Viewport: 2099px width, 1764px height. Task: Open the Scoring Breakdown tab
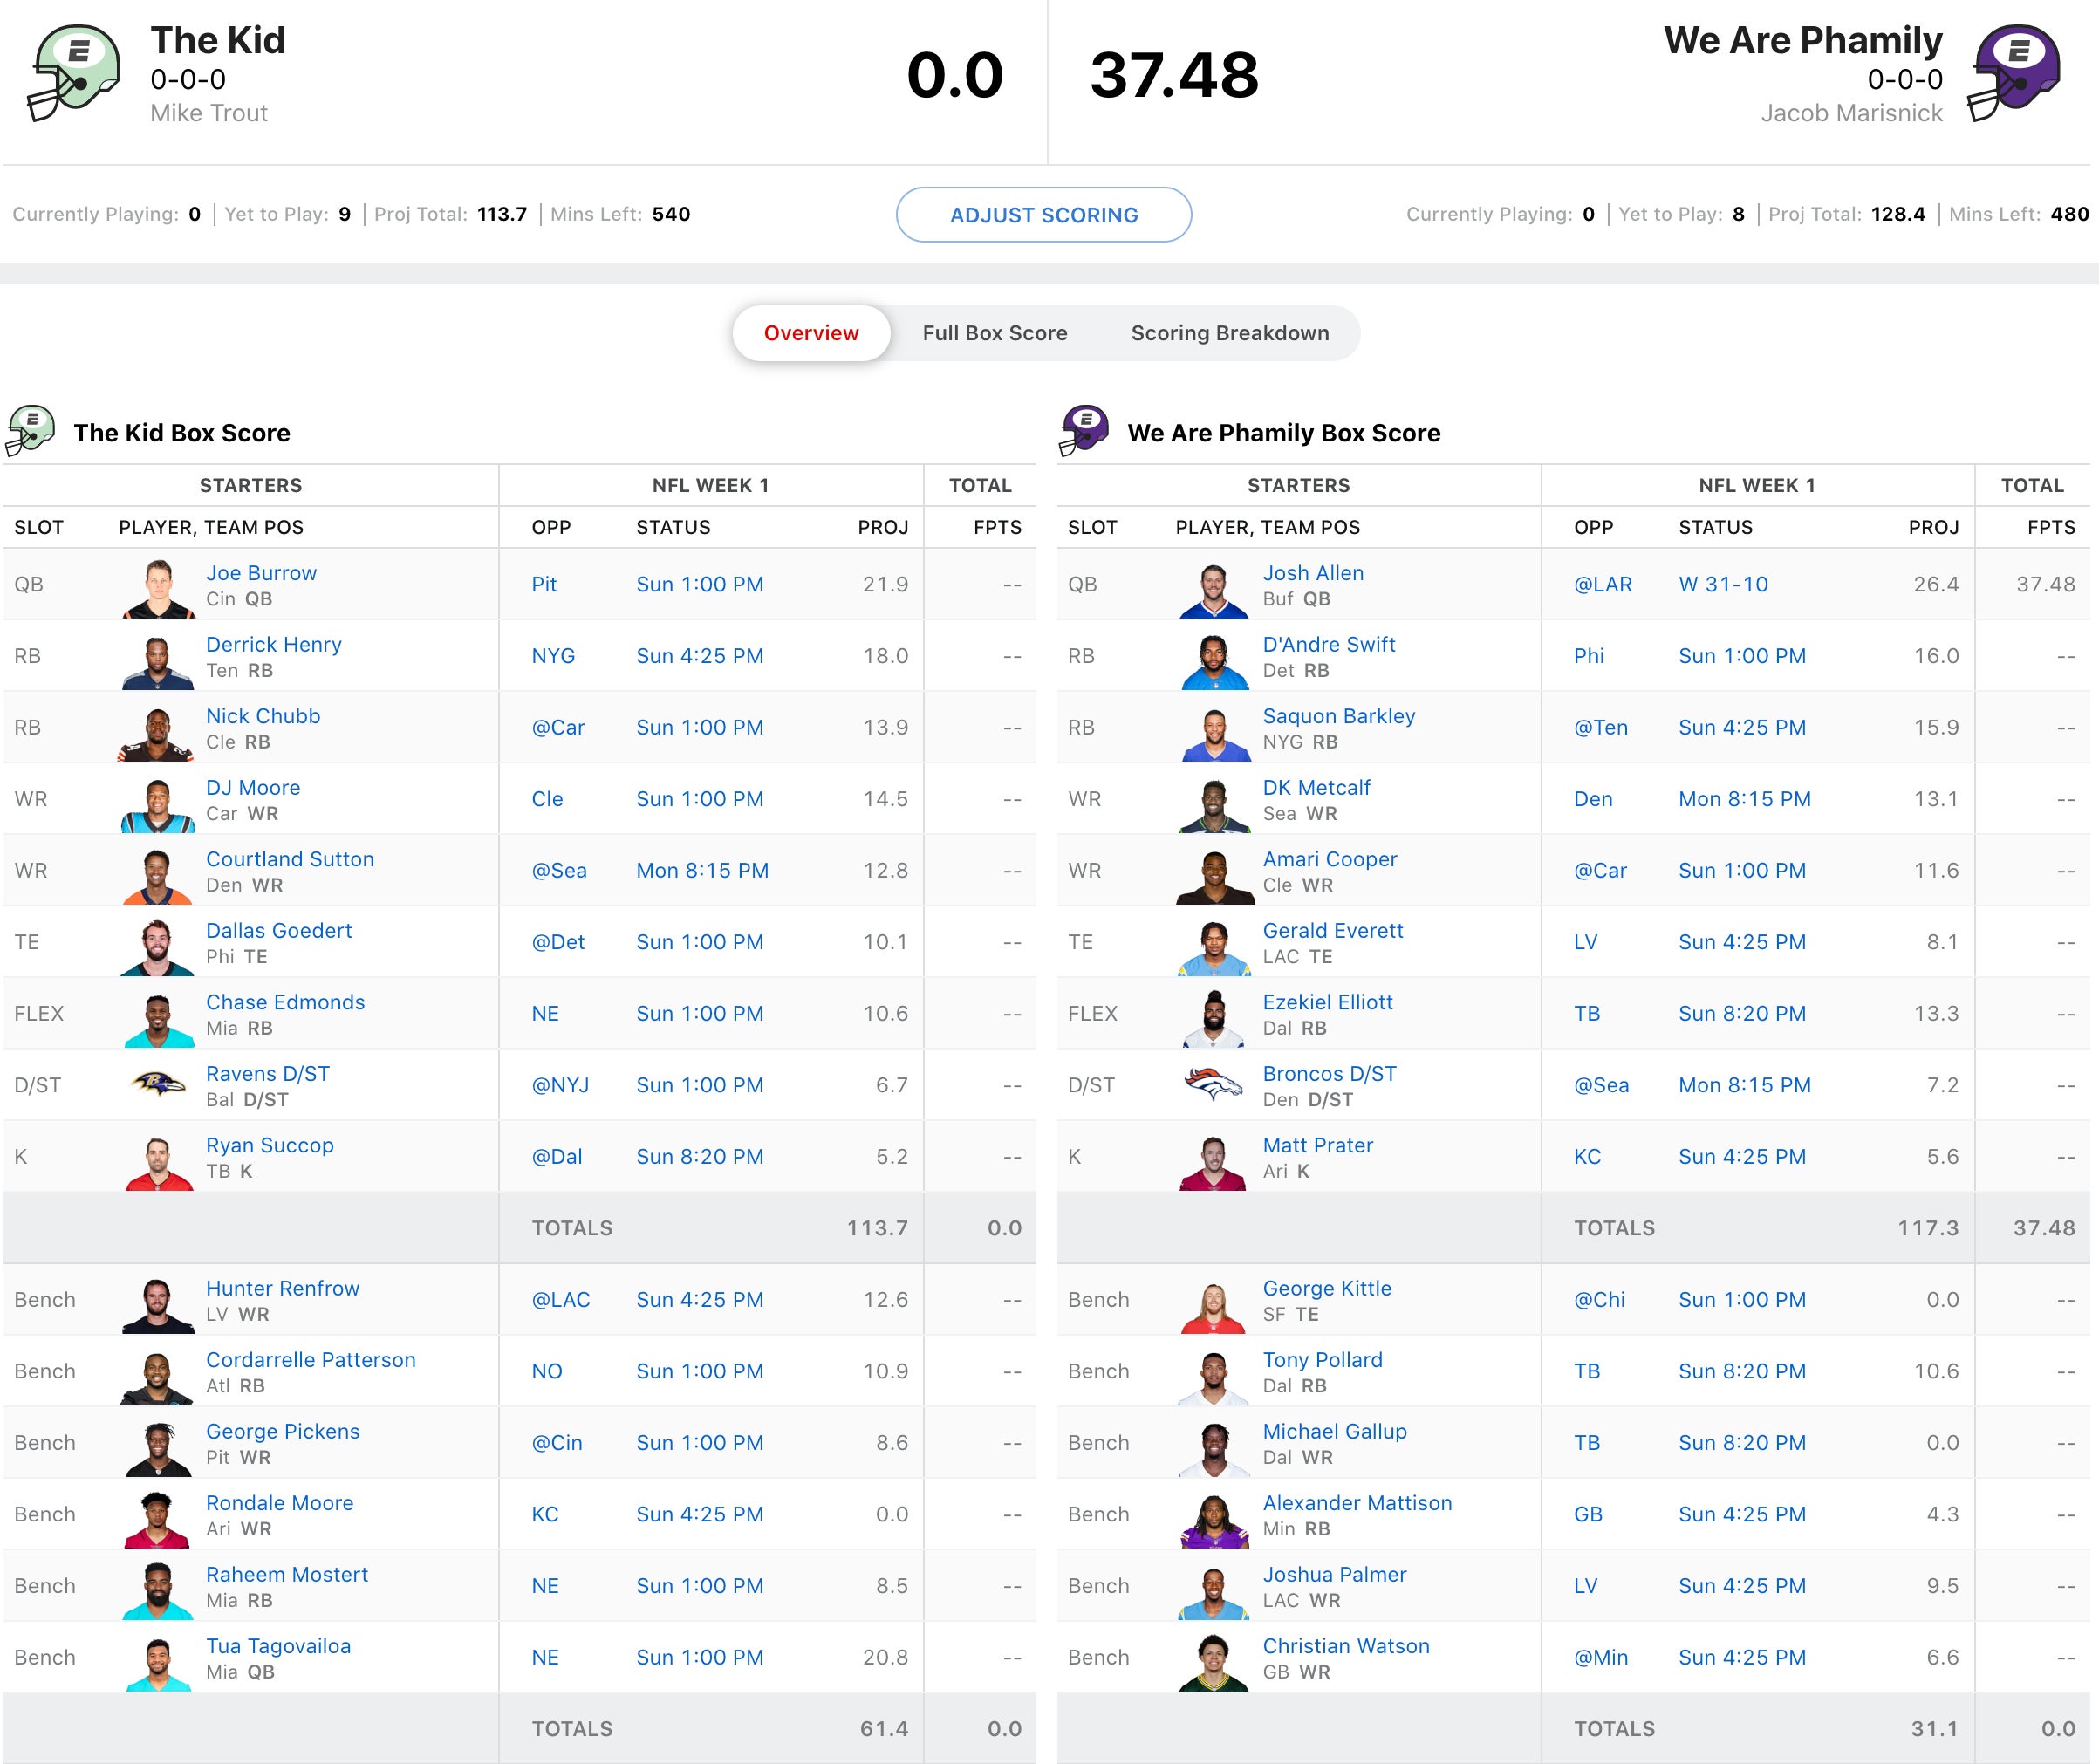tap(1229, 333)
